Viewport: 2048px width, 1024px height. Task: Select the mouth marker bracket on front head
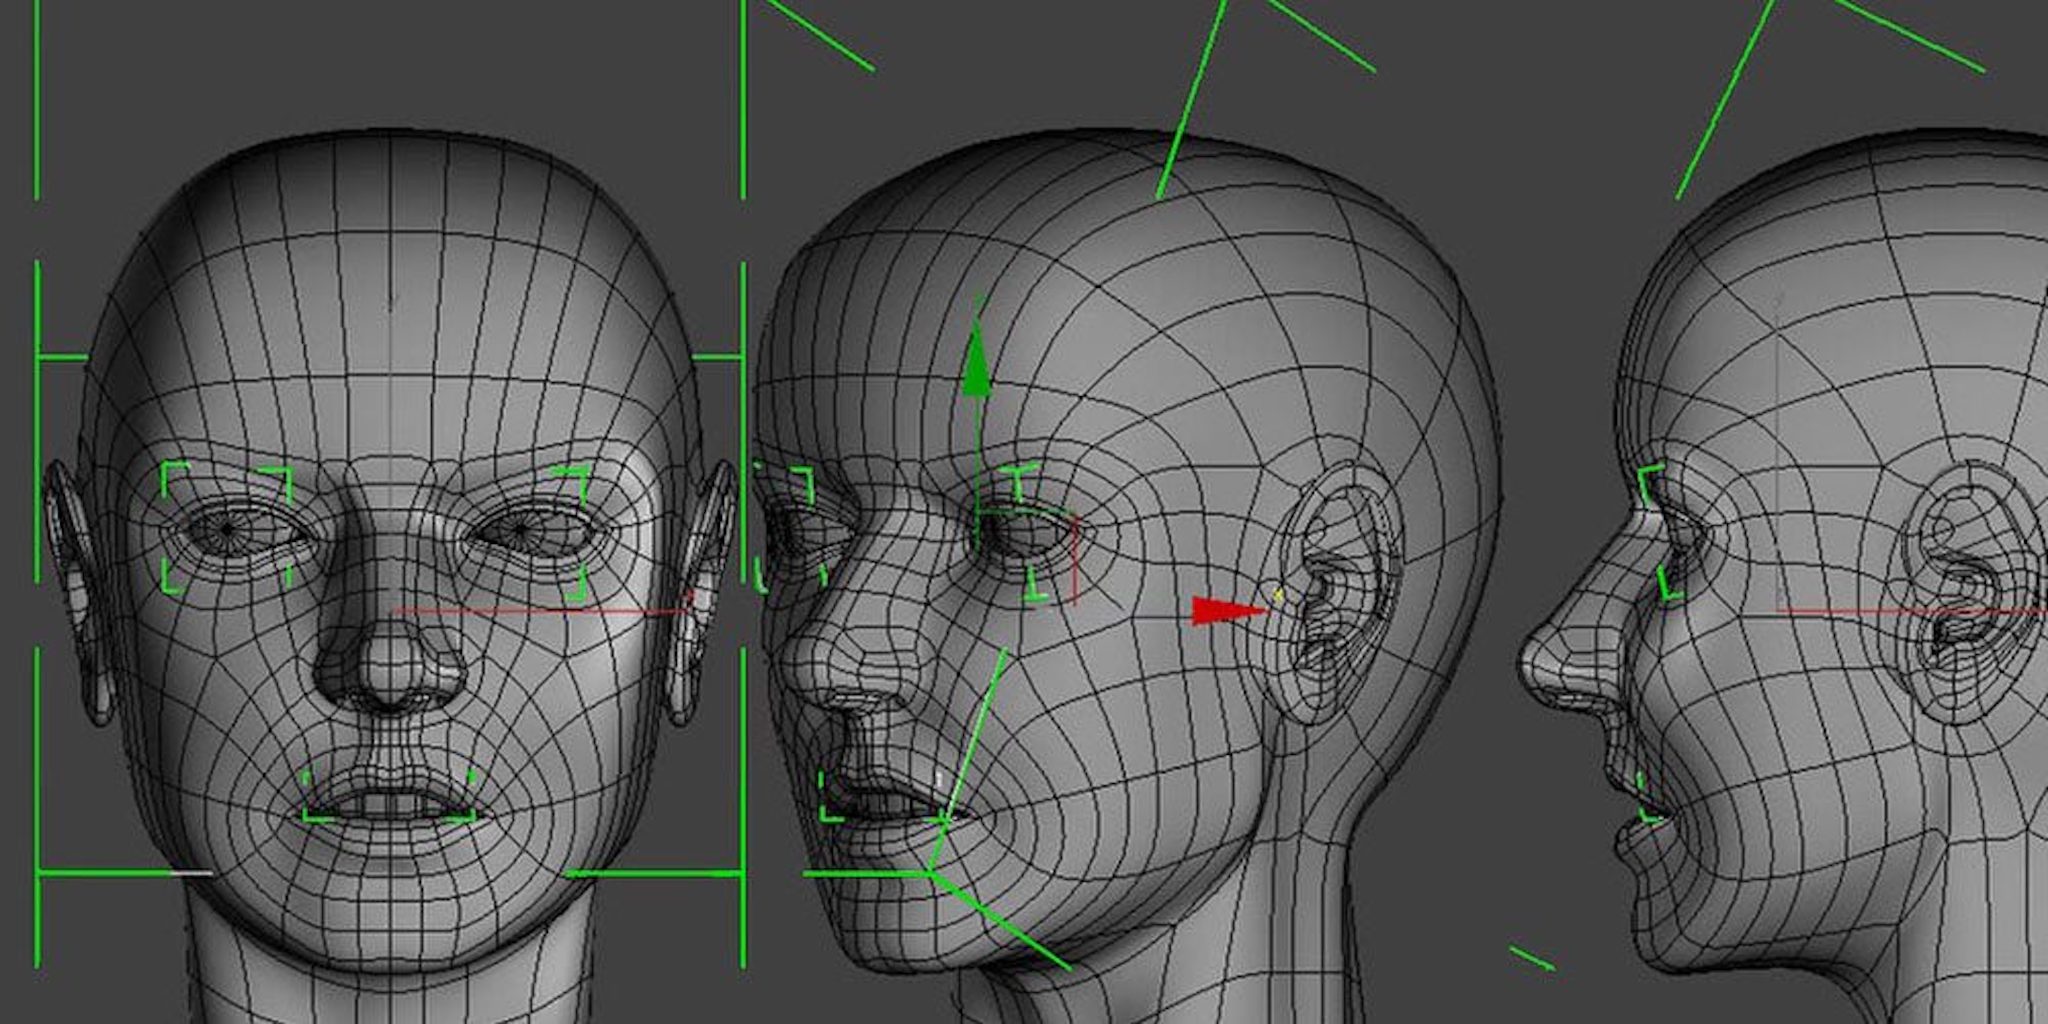click(389, 797)
